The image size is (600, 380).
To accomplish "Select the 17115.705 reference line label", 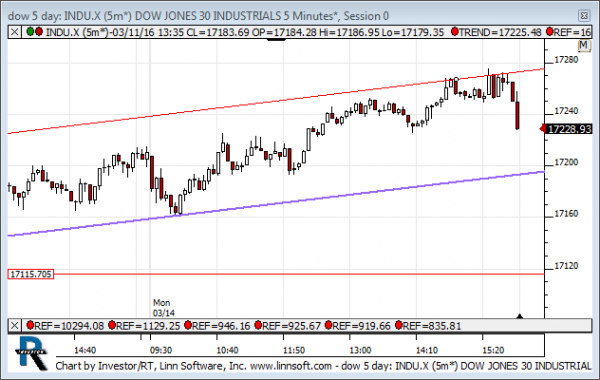I will (31, 274).
